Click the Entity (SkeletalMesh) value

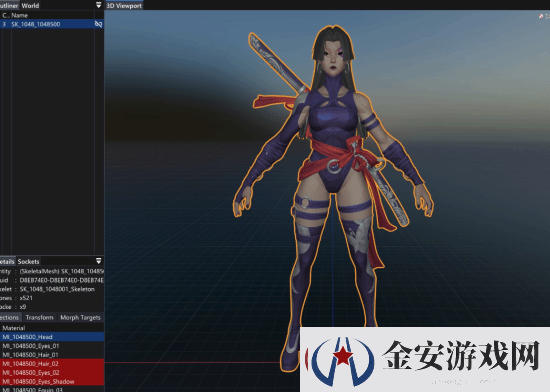62,271
